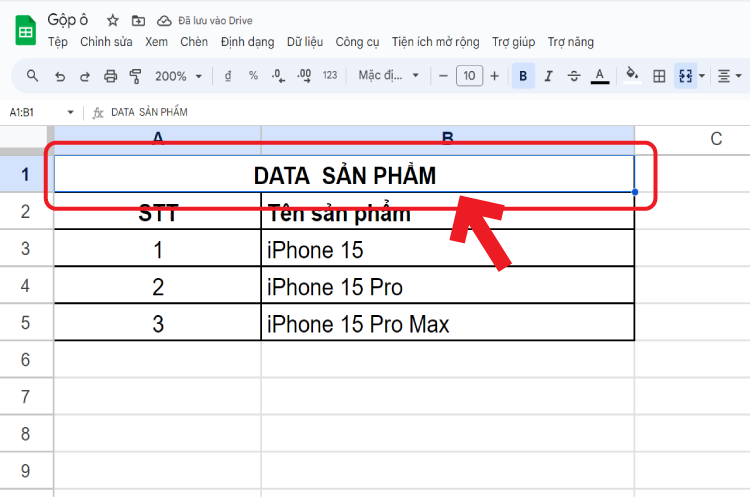Open the Trợ giúp menu
Screen dimensions: 750x501
coord(514,42)
